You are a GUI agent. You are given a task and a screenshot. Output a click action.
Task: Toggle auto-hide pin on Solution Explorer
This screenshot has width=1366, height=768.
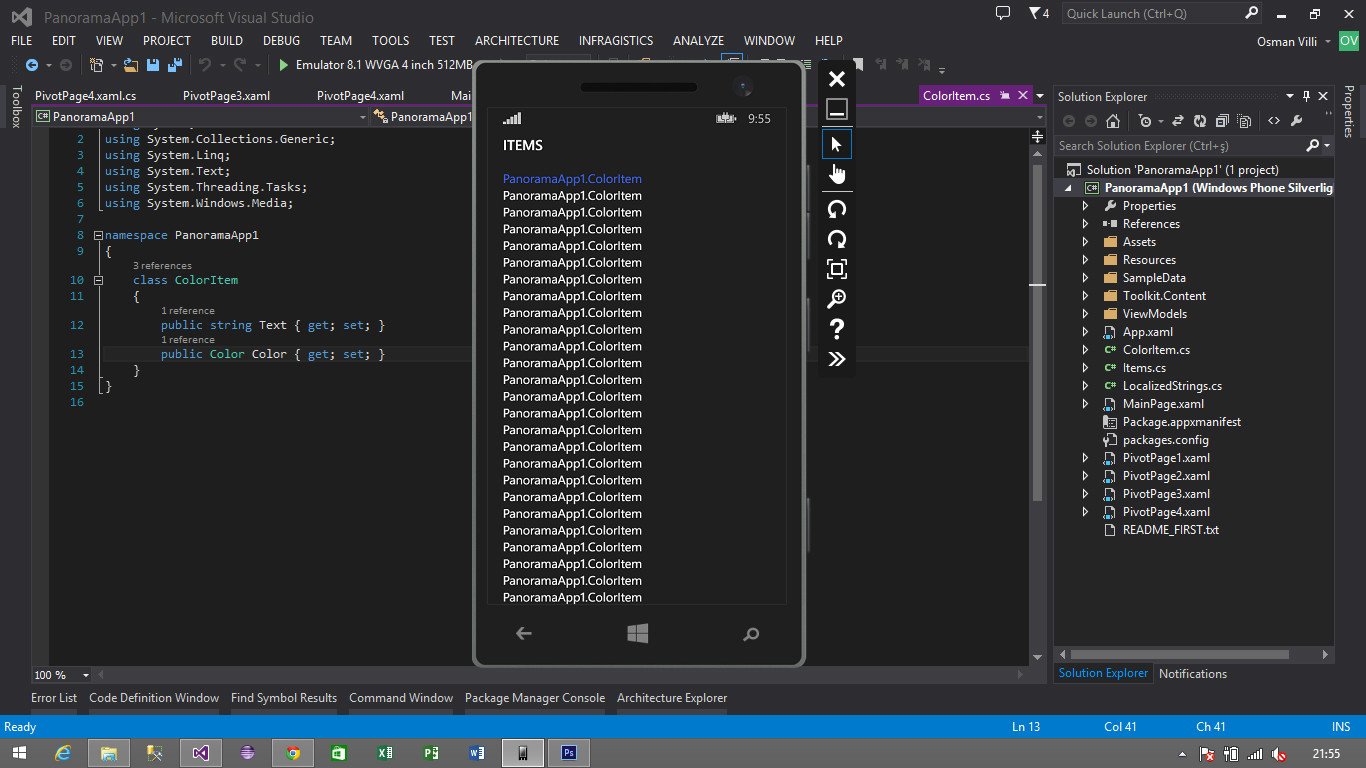click(1306, 96)
